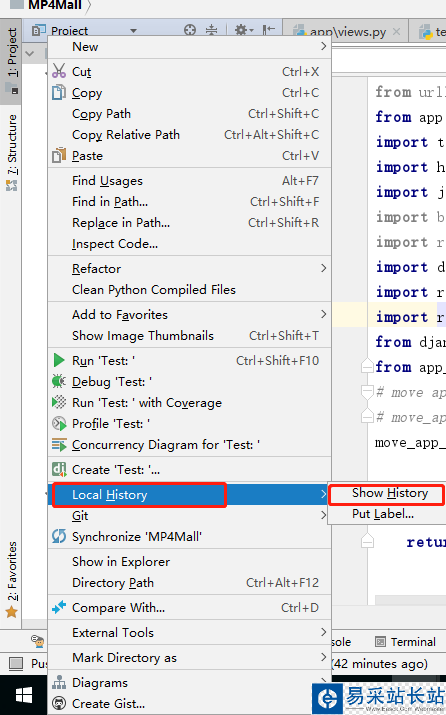
Task: Click the scroll from source target icon
Action: [190, 31]
